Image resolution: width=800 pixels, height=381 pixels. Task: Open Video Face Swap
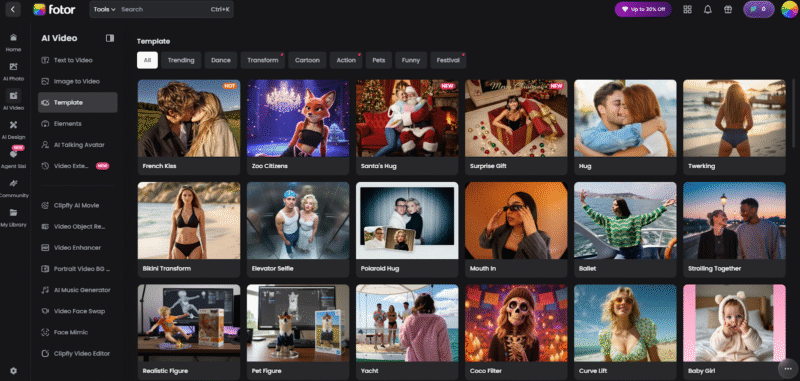click(x=78, y=311)
